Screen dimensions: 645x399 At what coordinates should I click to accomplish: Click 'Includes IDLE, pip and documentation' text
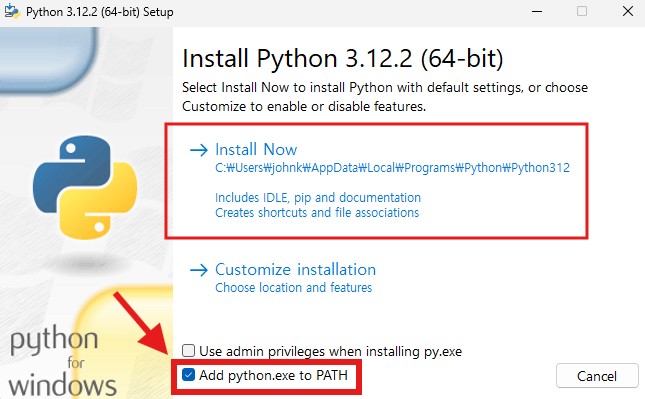tap(318, 197)
